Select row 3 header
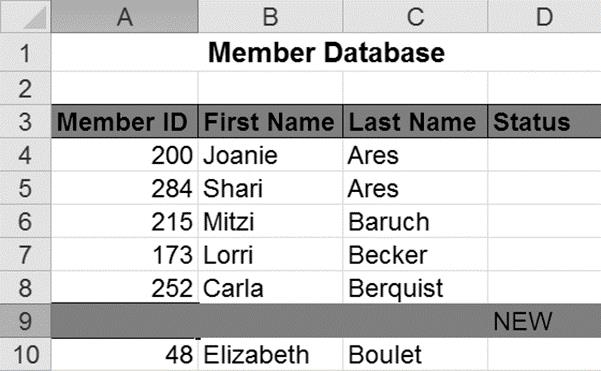Image resolution: width=601 pixels, height=371 pixels. tap(25, 121)
